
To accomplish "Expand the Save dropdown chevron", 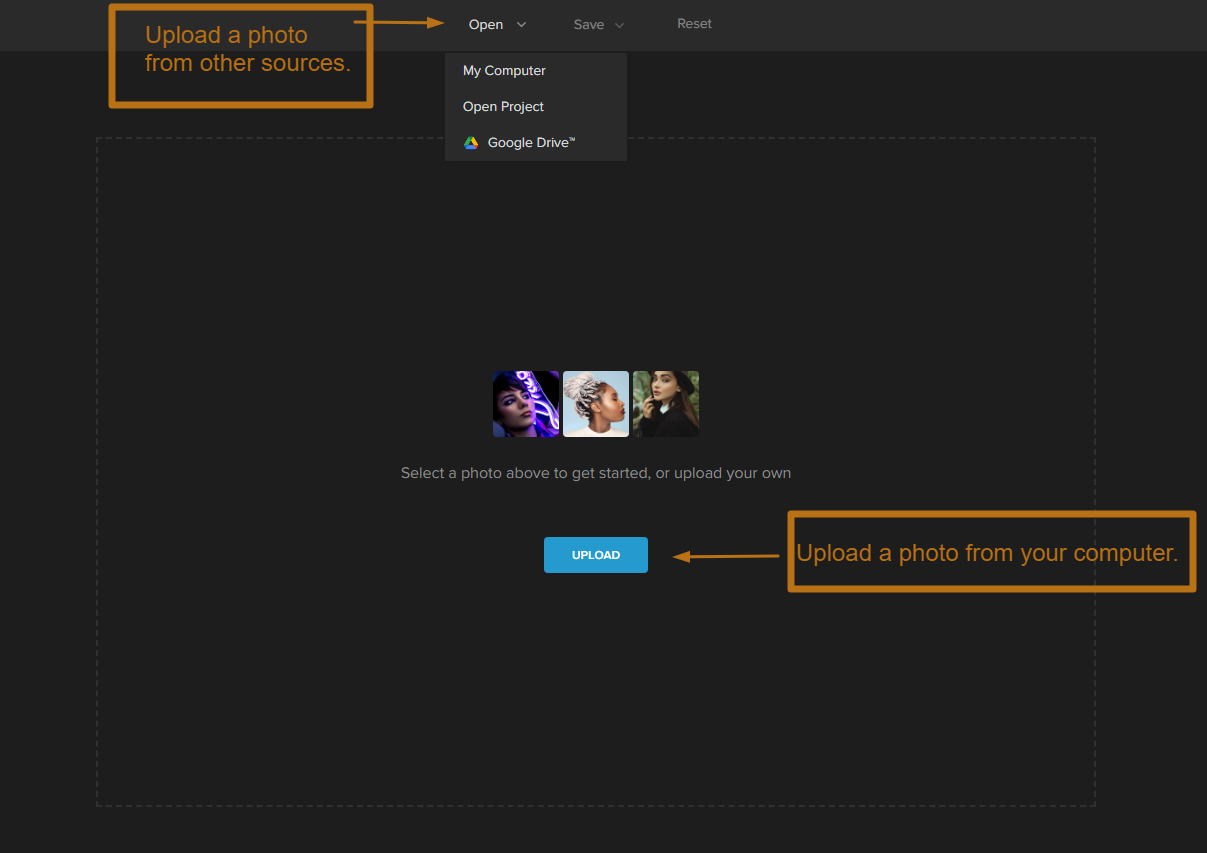I will click(619, 25).
